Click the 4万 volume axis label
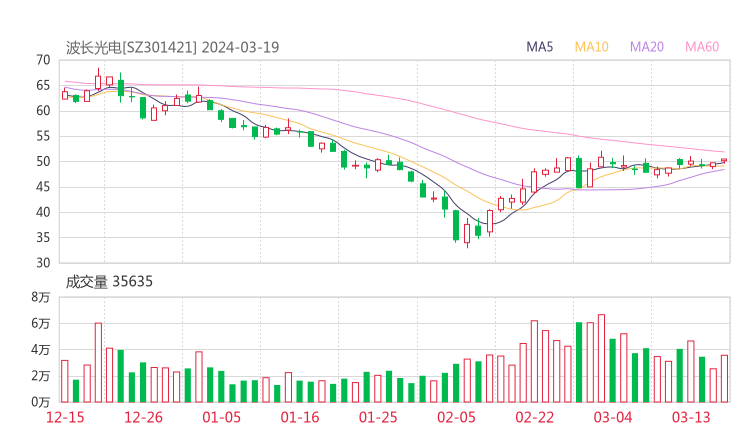 (x=41, y=350)
